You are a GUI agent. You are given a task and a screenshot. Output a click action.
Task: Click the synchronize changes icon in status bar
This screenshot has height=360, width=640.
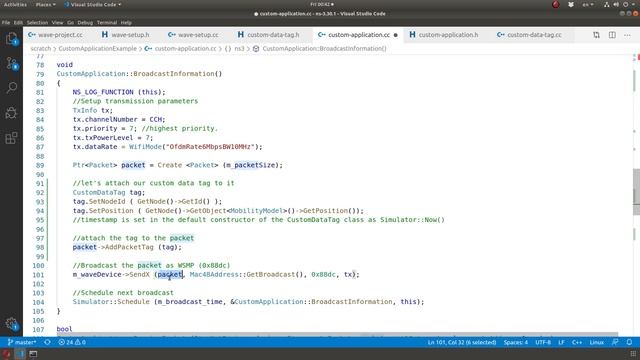[47, 342]
